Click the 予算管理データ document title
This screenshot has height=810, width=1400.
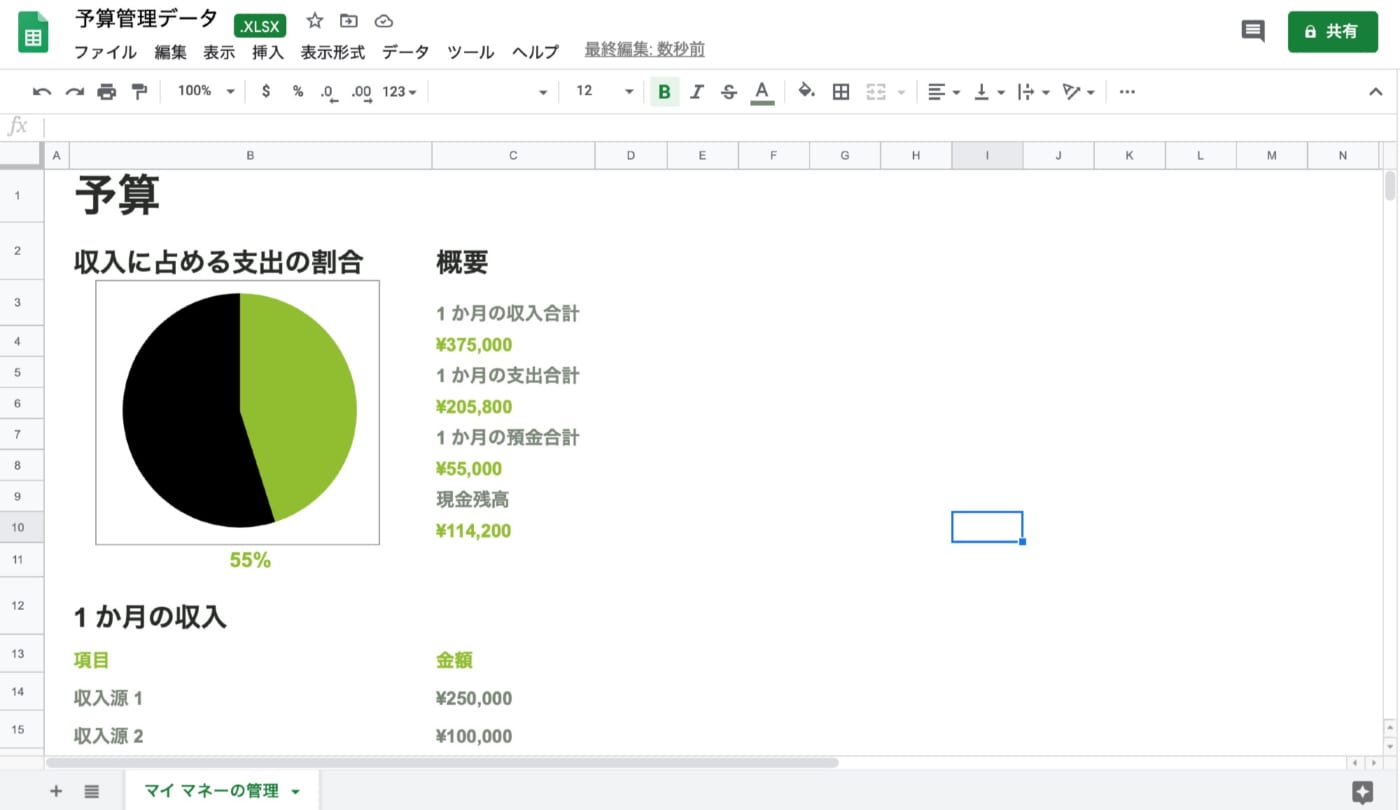pyautogui.click(x=146, y=19)
